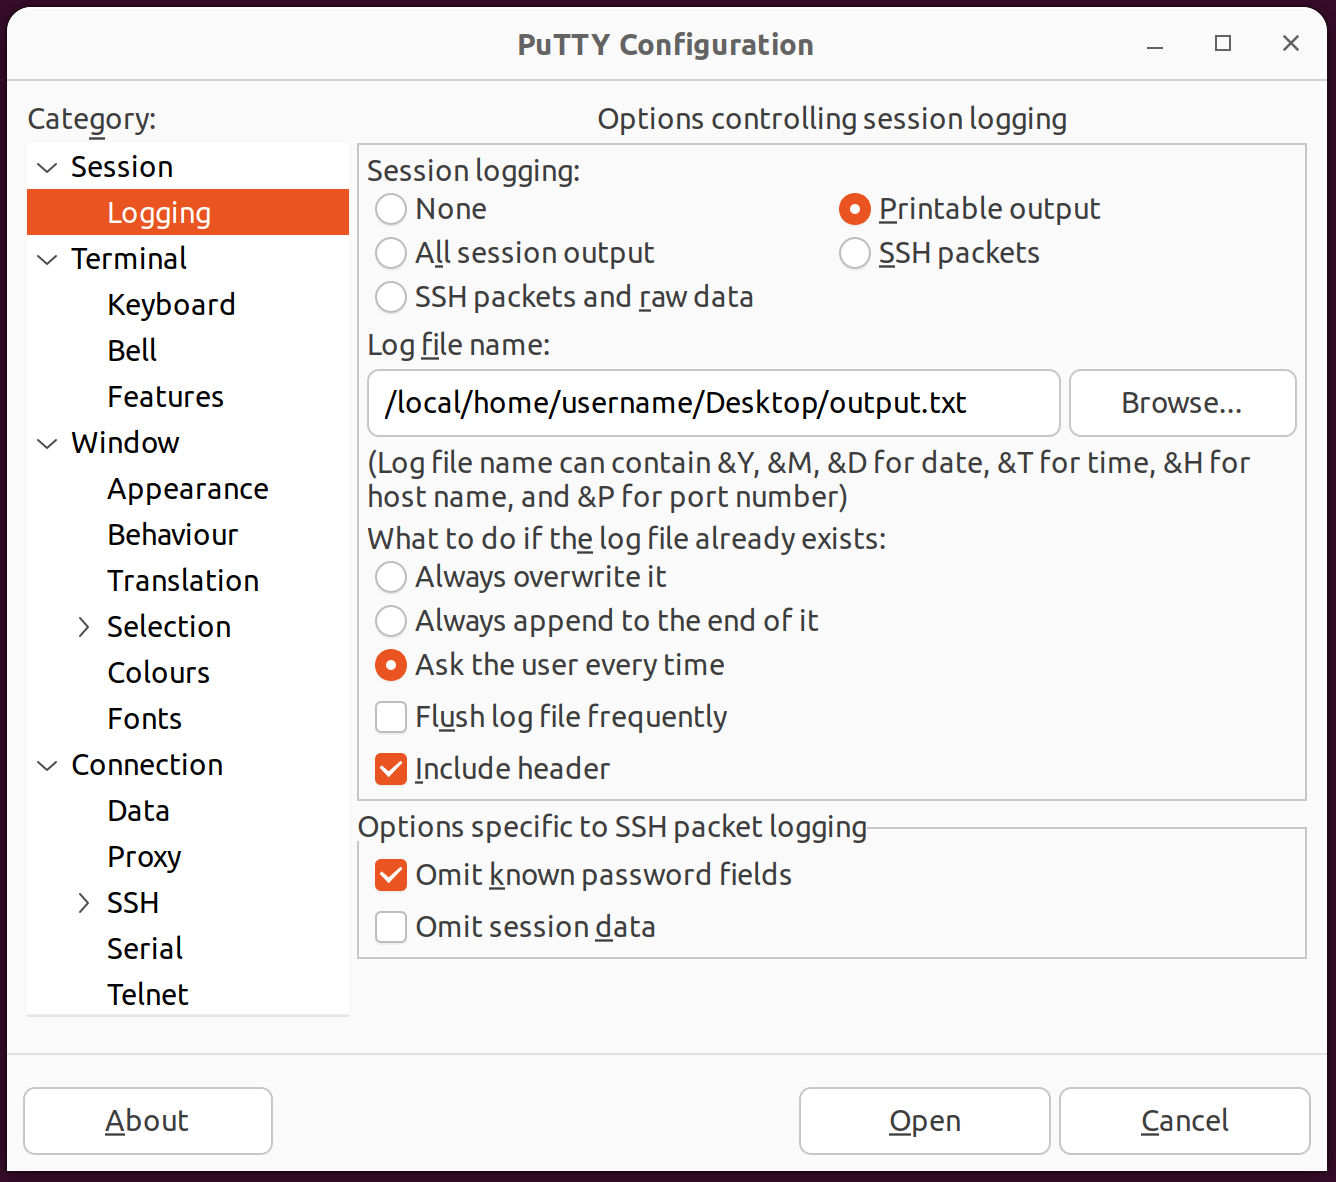The image size is (1336, 1182).
Task: Go to Keyboard settings
Action: click(x=172, y=305)
